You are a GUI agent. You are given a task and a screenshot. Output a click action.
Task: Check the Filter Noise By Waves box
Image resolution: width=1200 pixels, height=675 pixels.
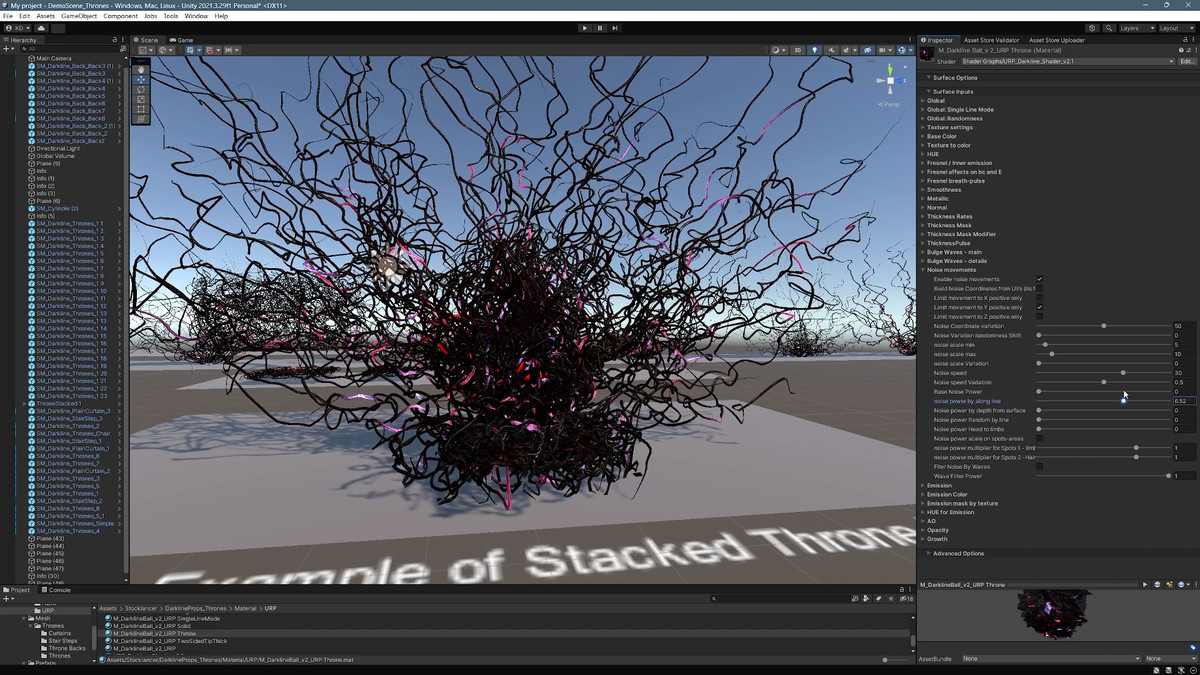click(1039, 467)
